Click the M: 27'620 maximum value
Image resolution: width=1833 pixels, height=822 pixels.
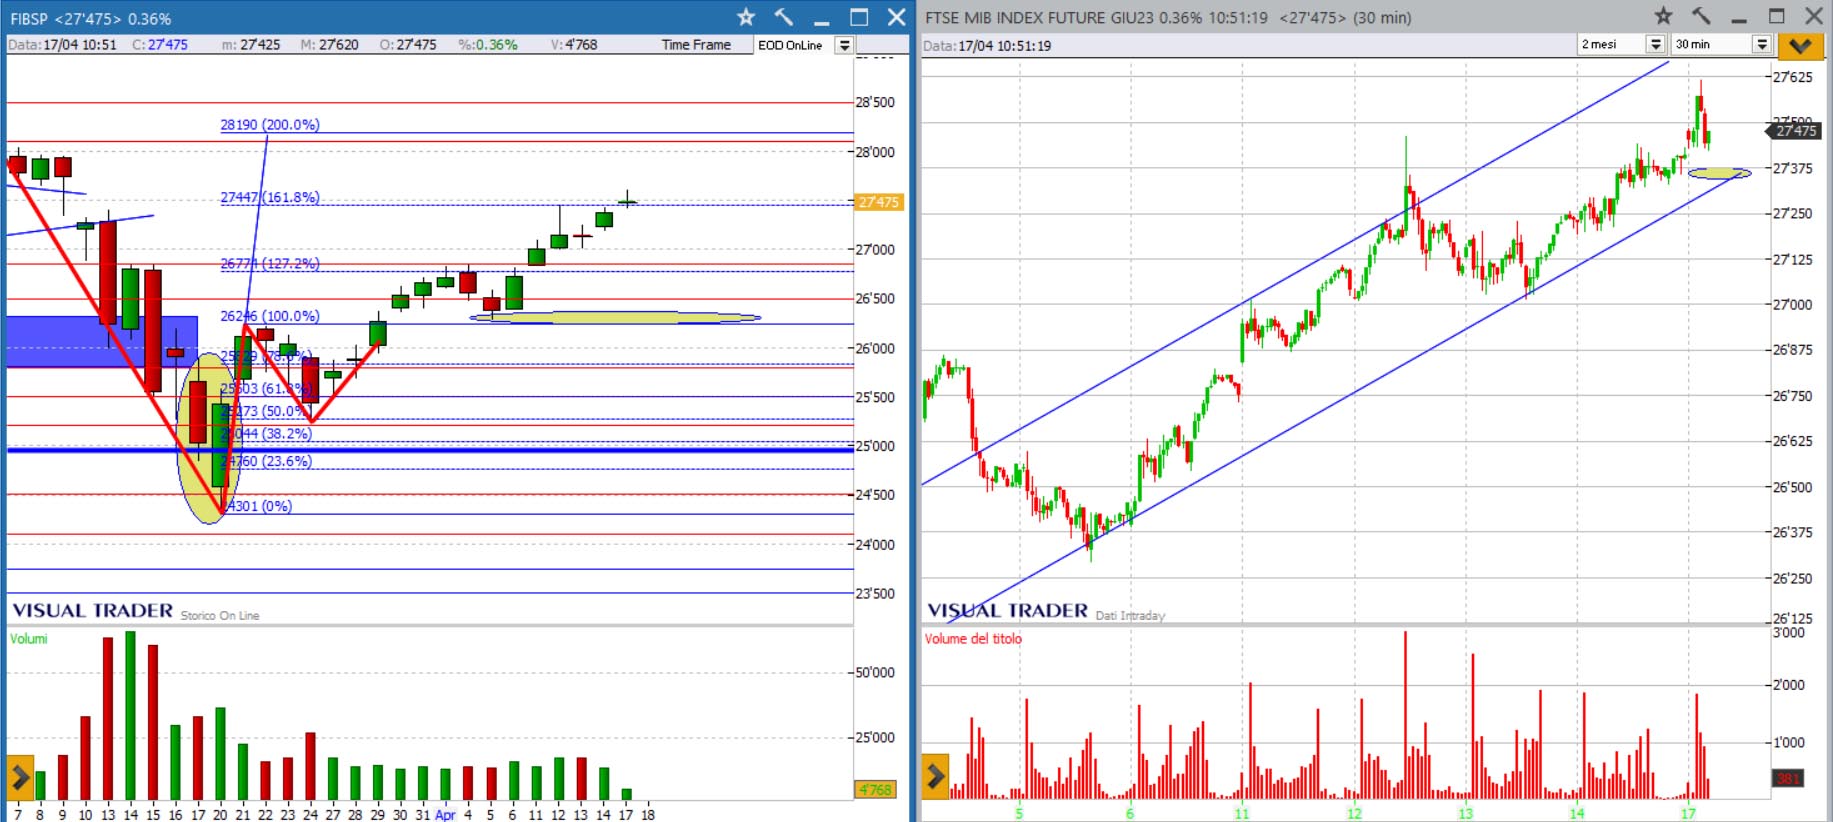point(329,45)
